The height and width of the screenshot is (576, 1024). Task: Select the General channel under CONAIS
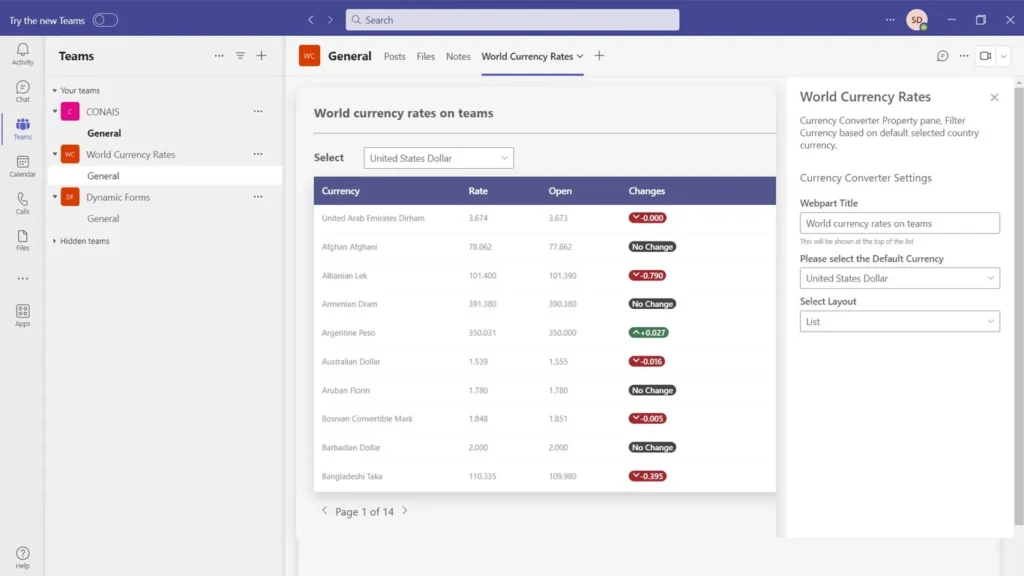tap(104, 132)
